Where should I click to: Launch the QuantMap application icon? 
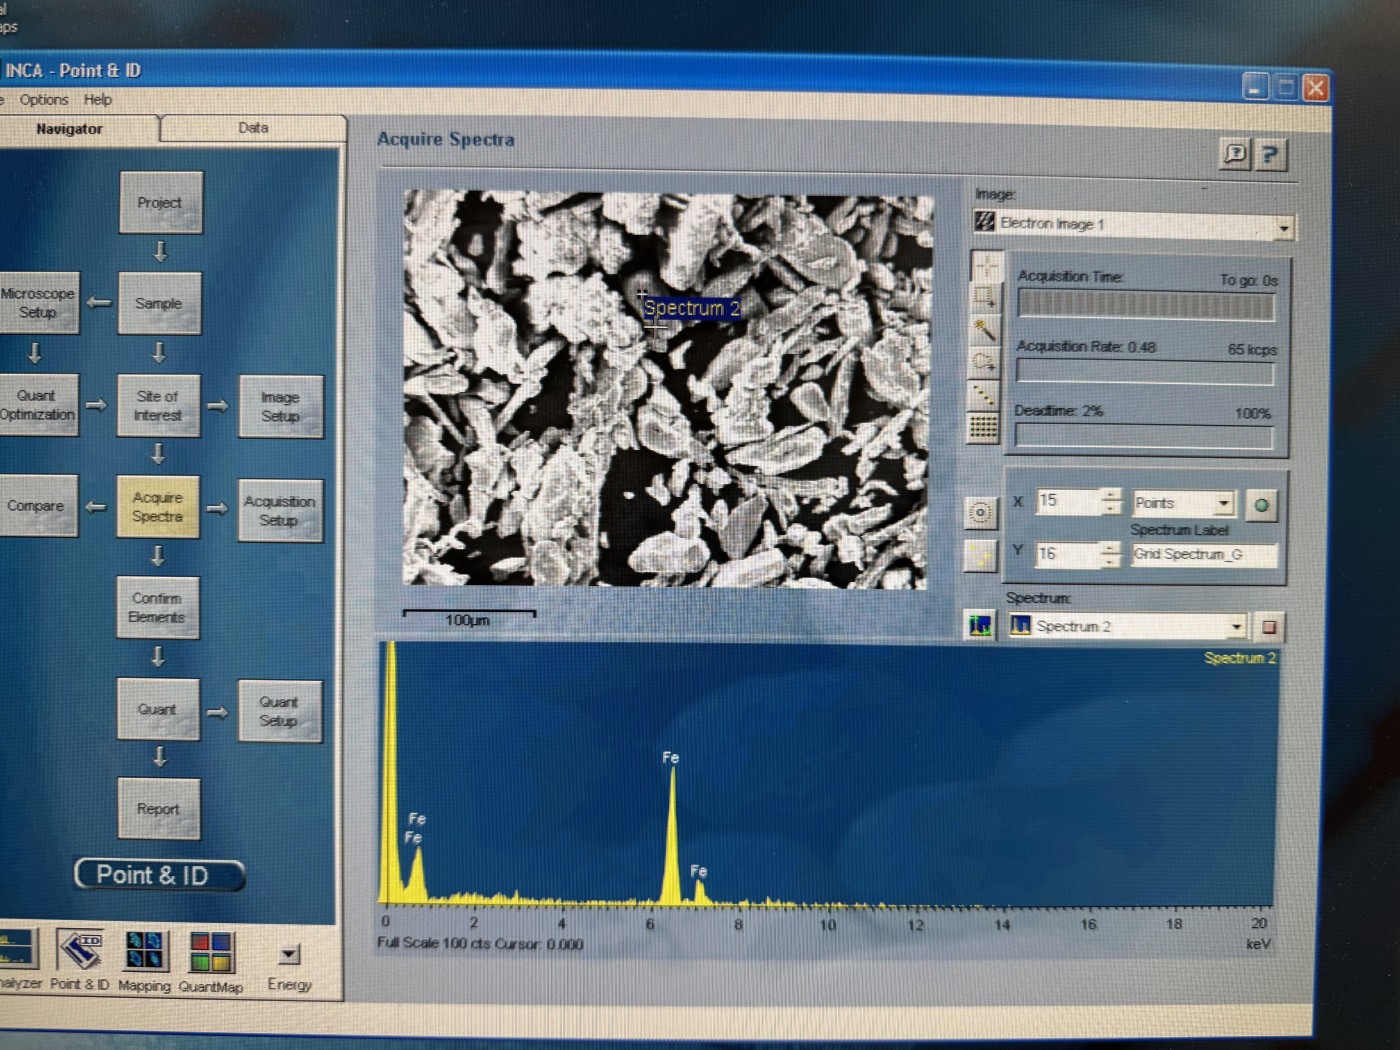coord(211,953)
